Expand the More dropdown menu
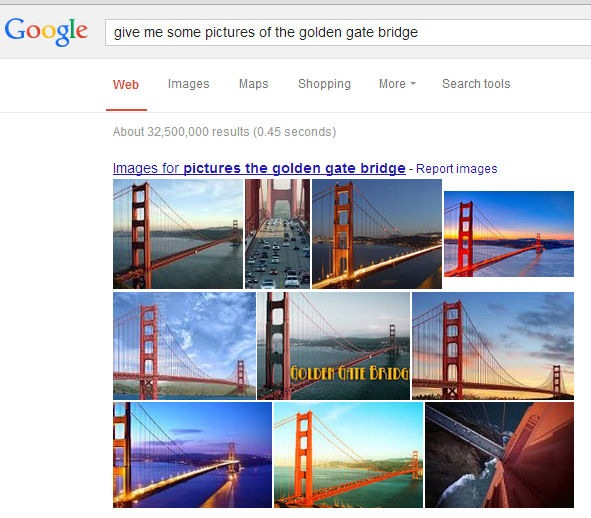 click(x=397, y=84)
